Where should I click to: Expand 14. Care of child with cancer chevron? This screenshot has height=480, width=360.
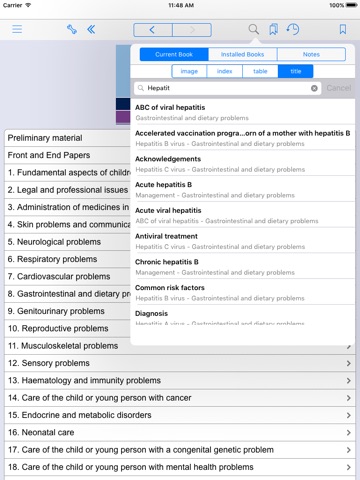click(x=349, y=398)
